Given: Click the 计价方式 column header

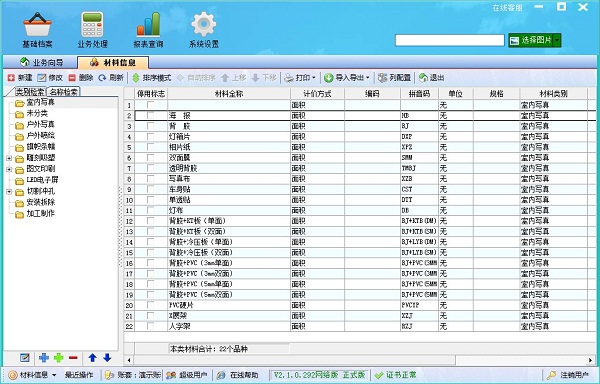Looking at the screenshot, I should coord(317,94).
